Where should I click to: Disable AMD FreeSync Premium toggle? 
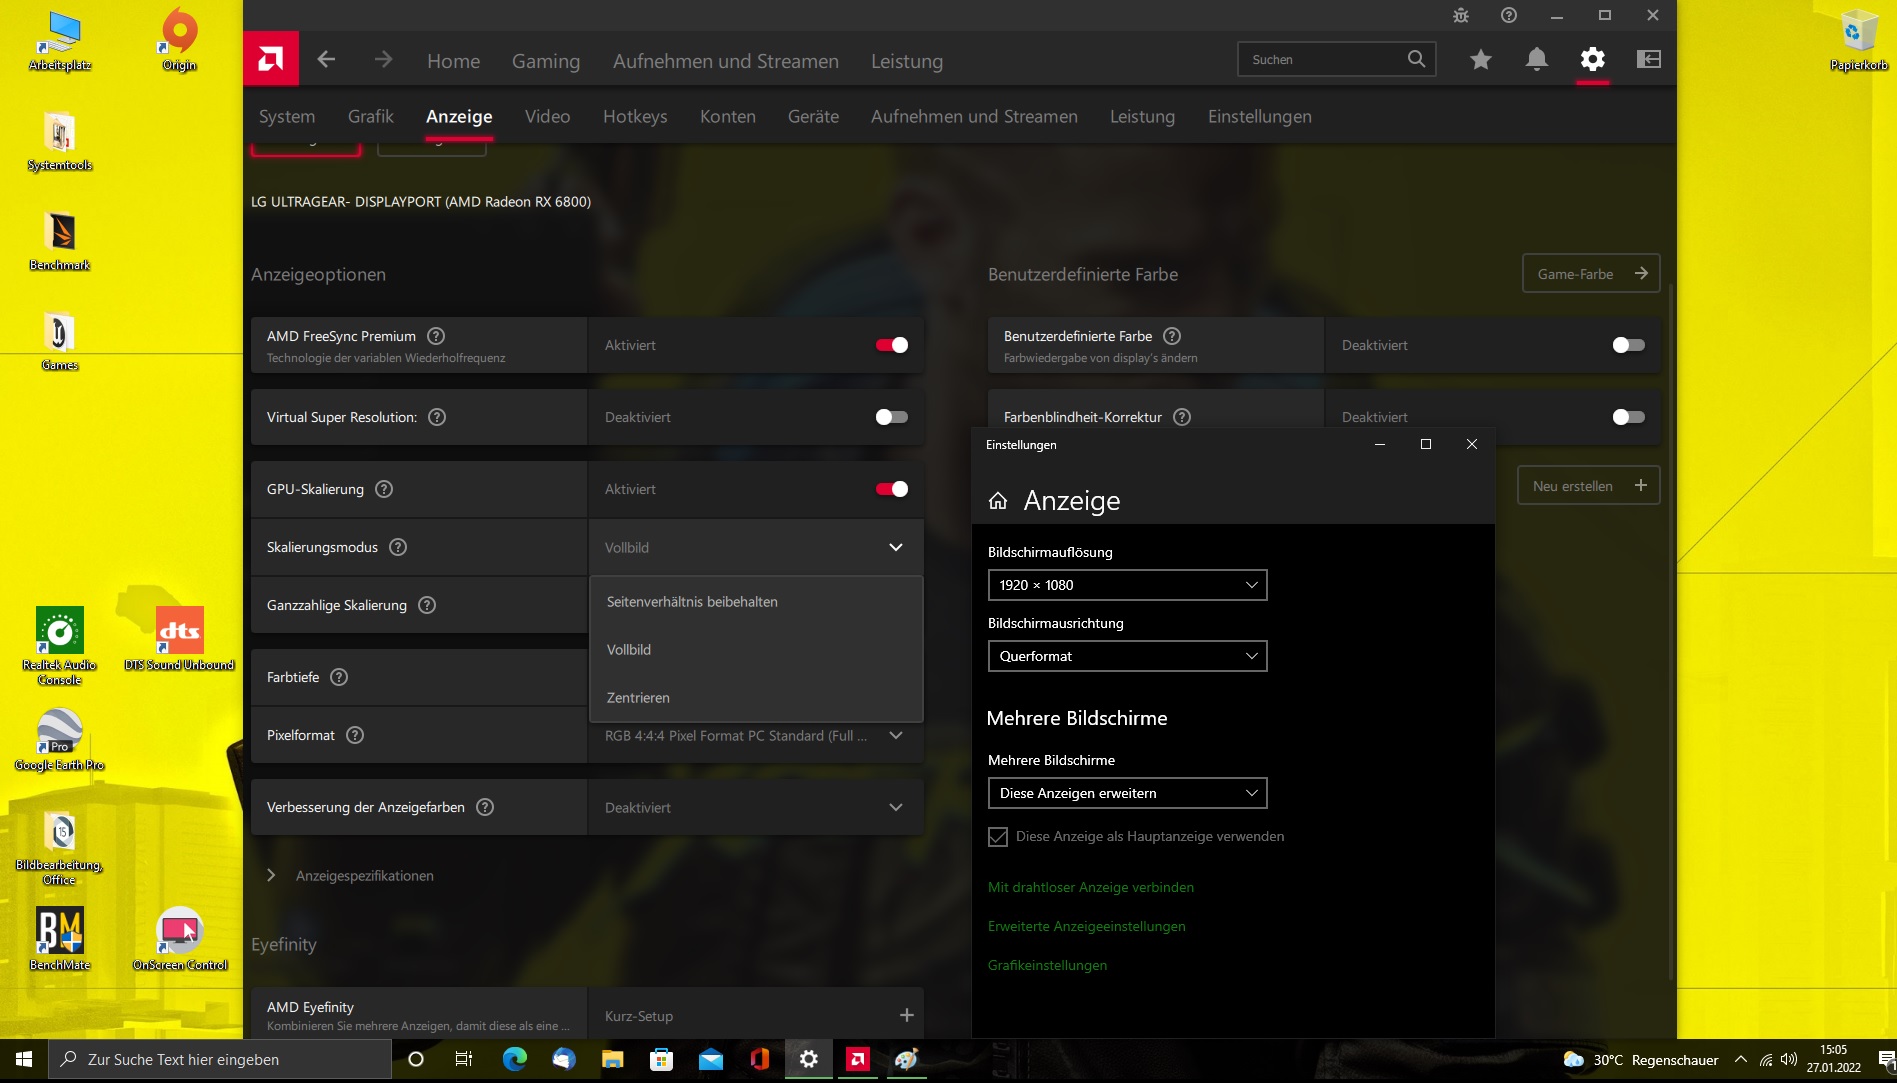tap(892, 345)
